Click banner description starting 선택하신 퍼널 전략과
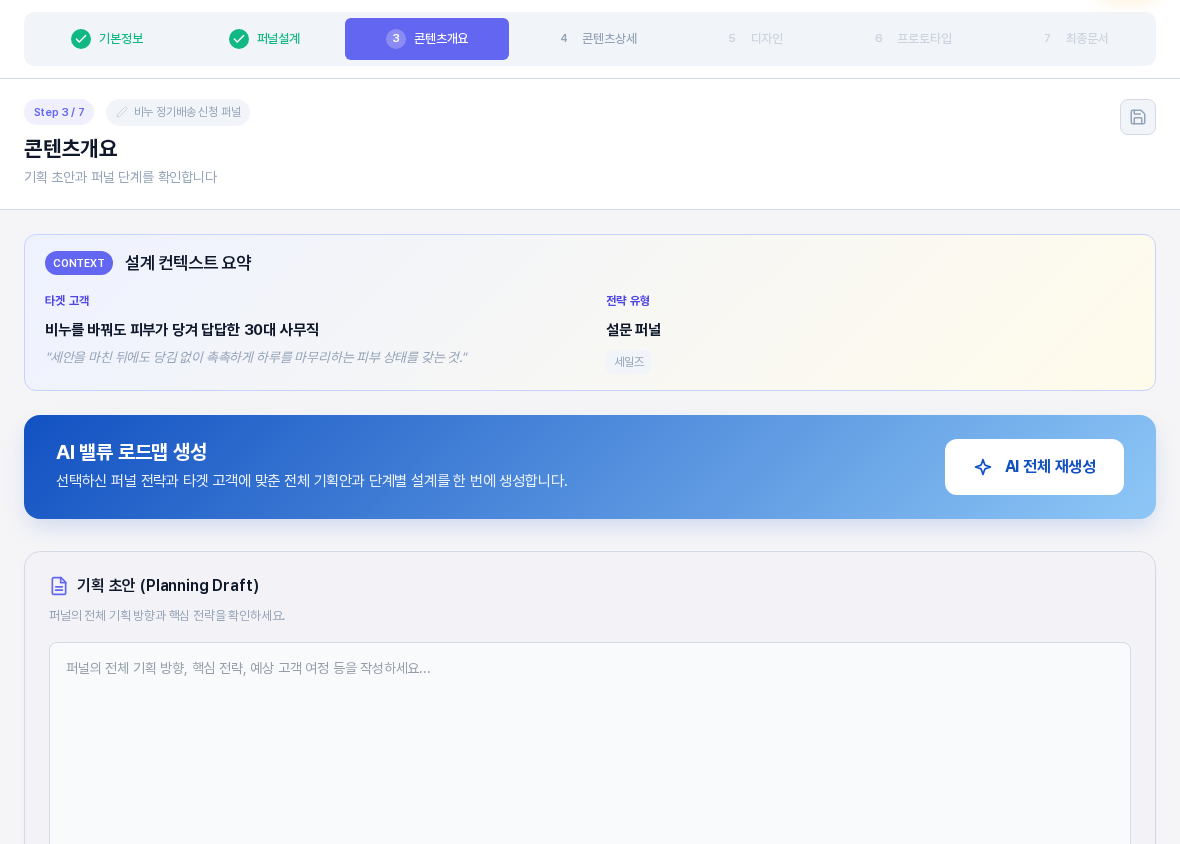 click(x=312, y=481)
